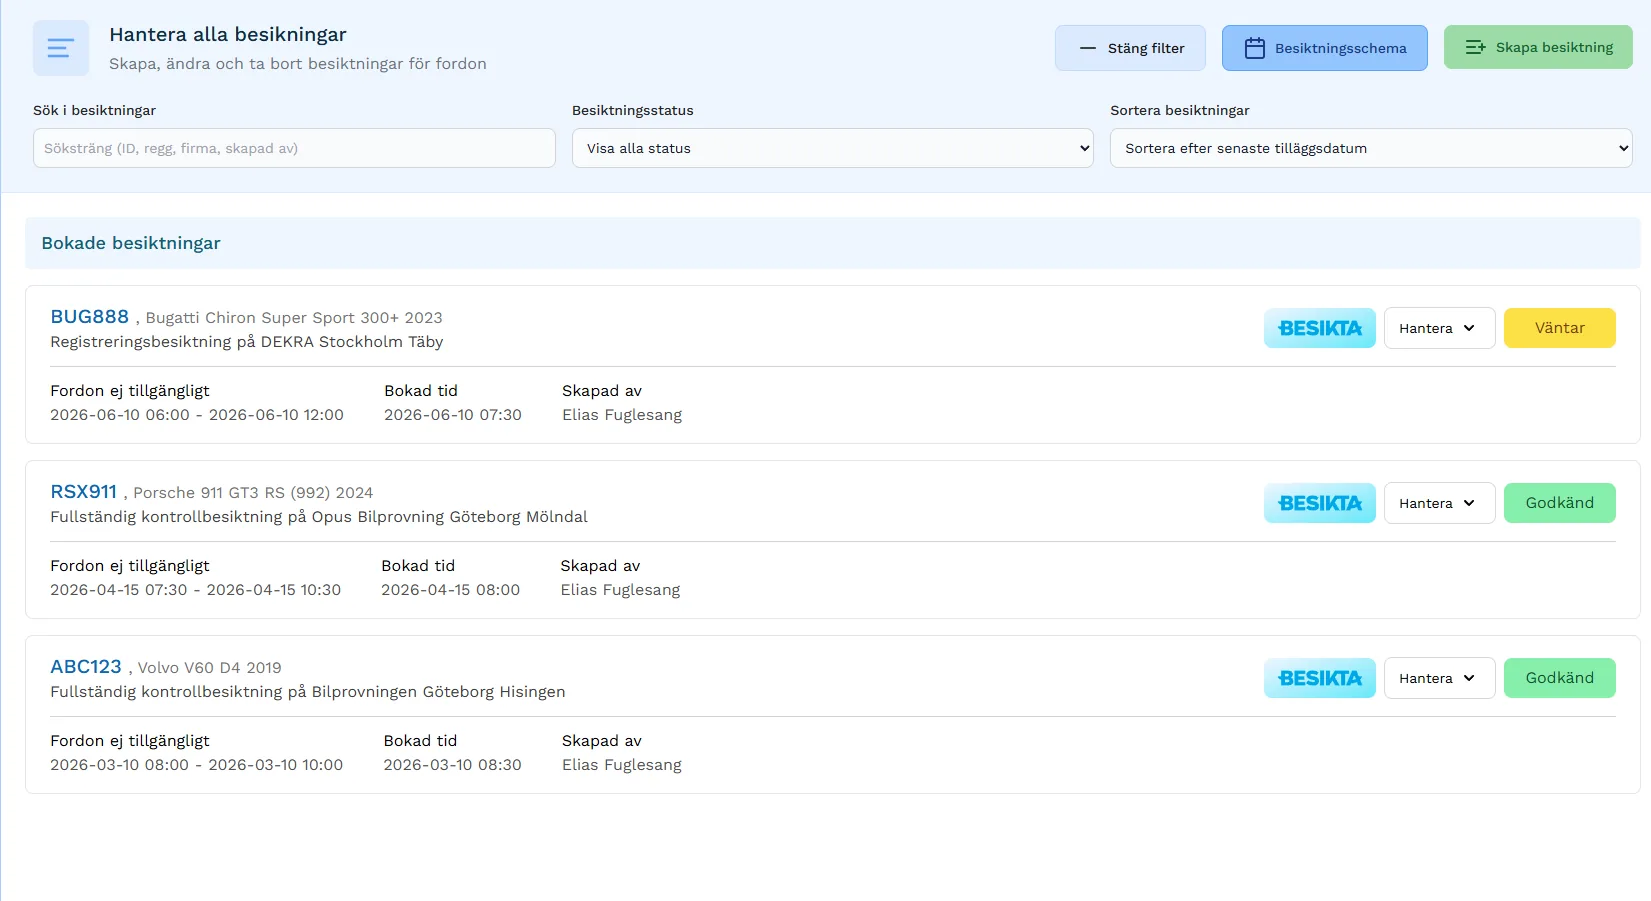Open registration link RSX911
The height and width of the screenshot is (901, 1651).
[x=84, y=492]
